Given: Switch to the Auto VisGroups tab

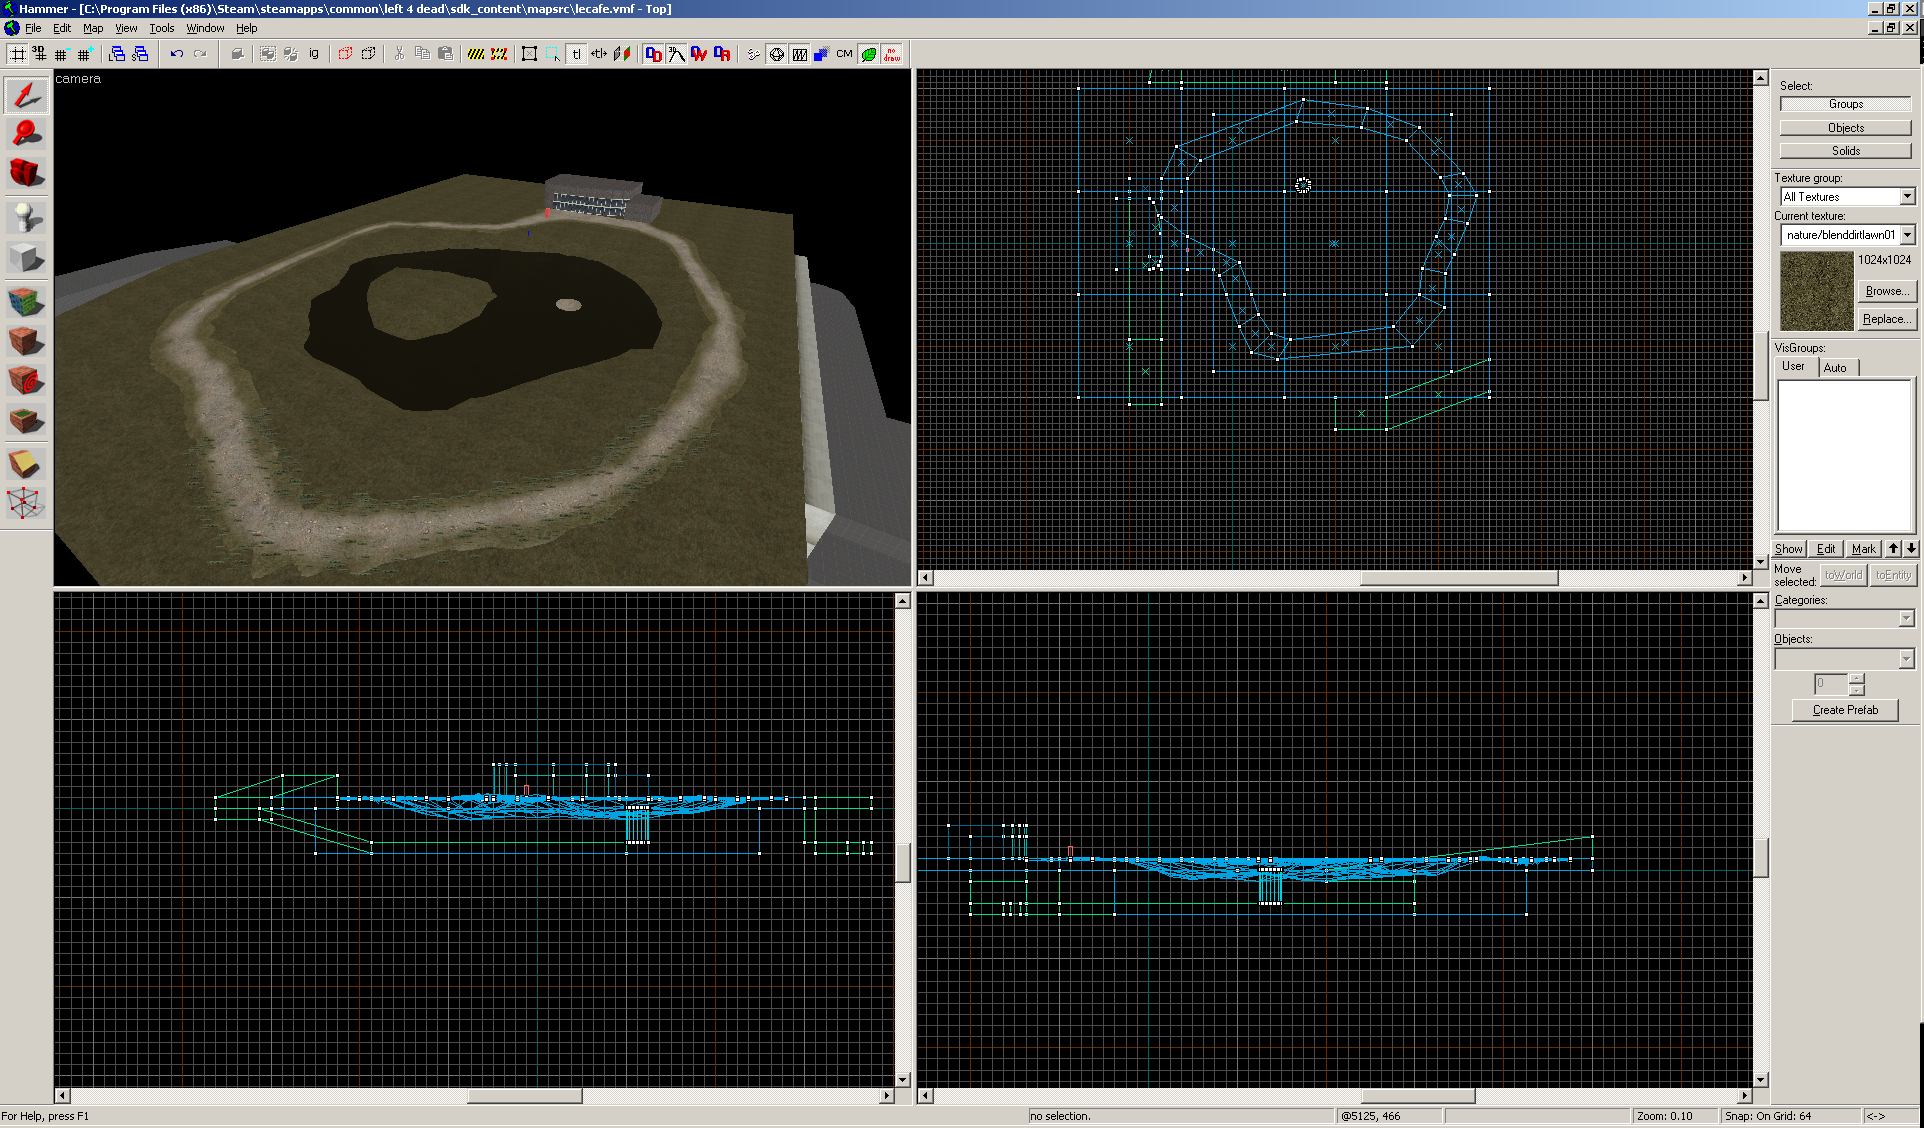Looking at the screenshot, I should coord(1835,367).
